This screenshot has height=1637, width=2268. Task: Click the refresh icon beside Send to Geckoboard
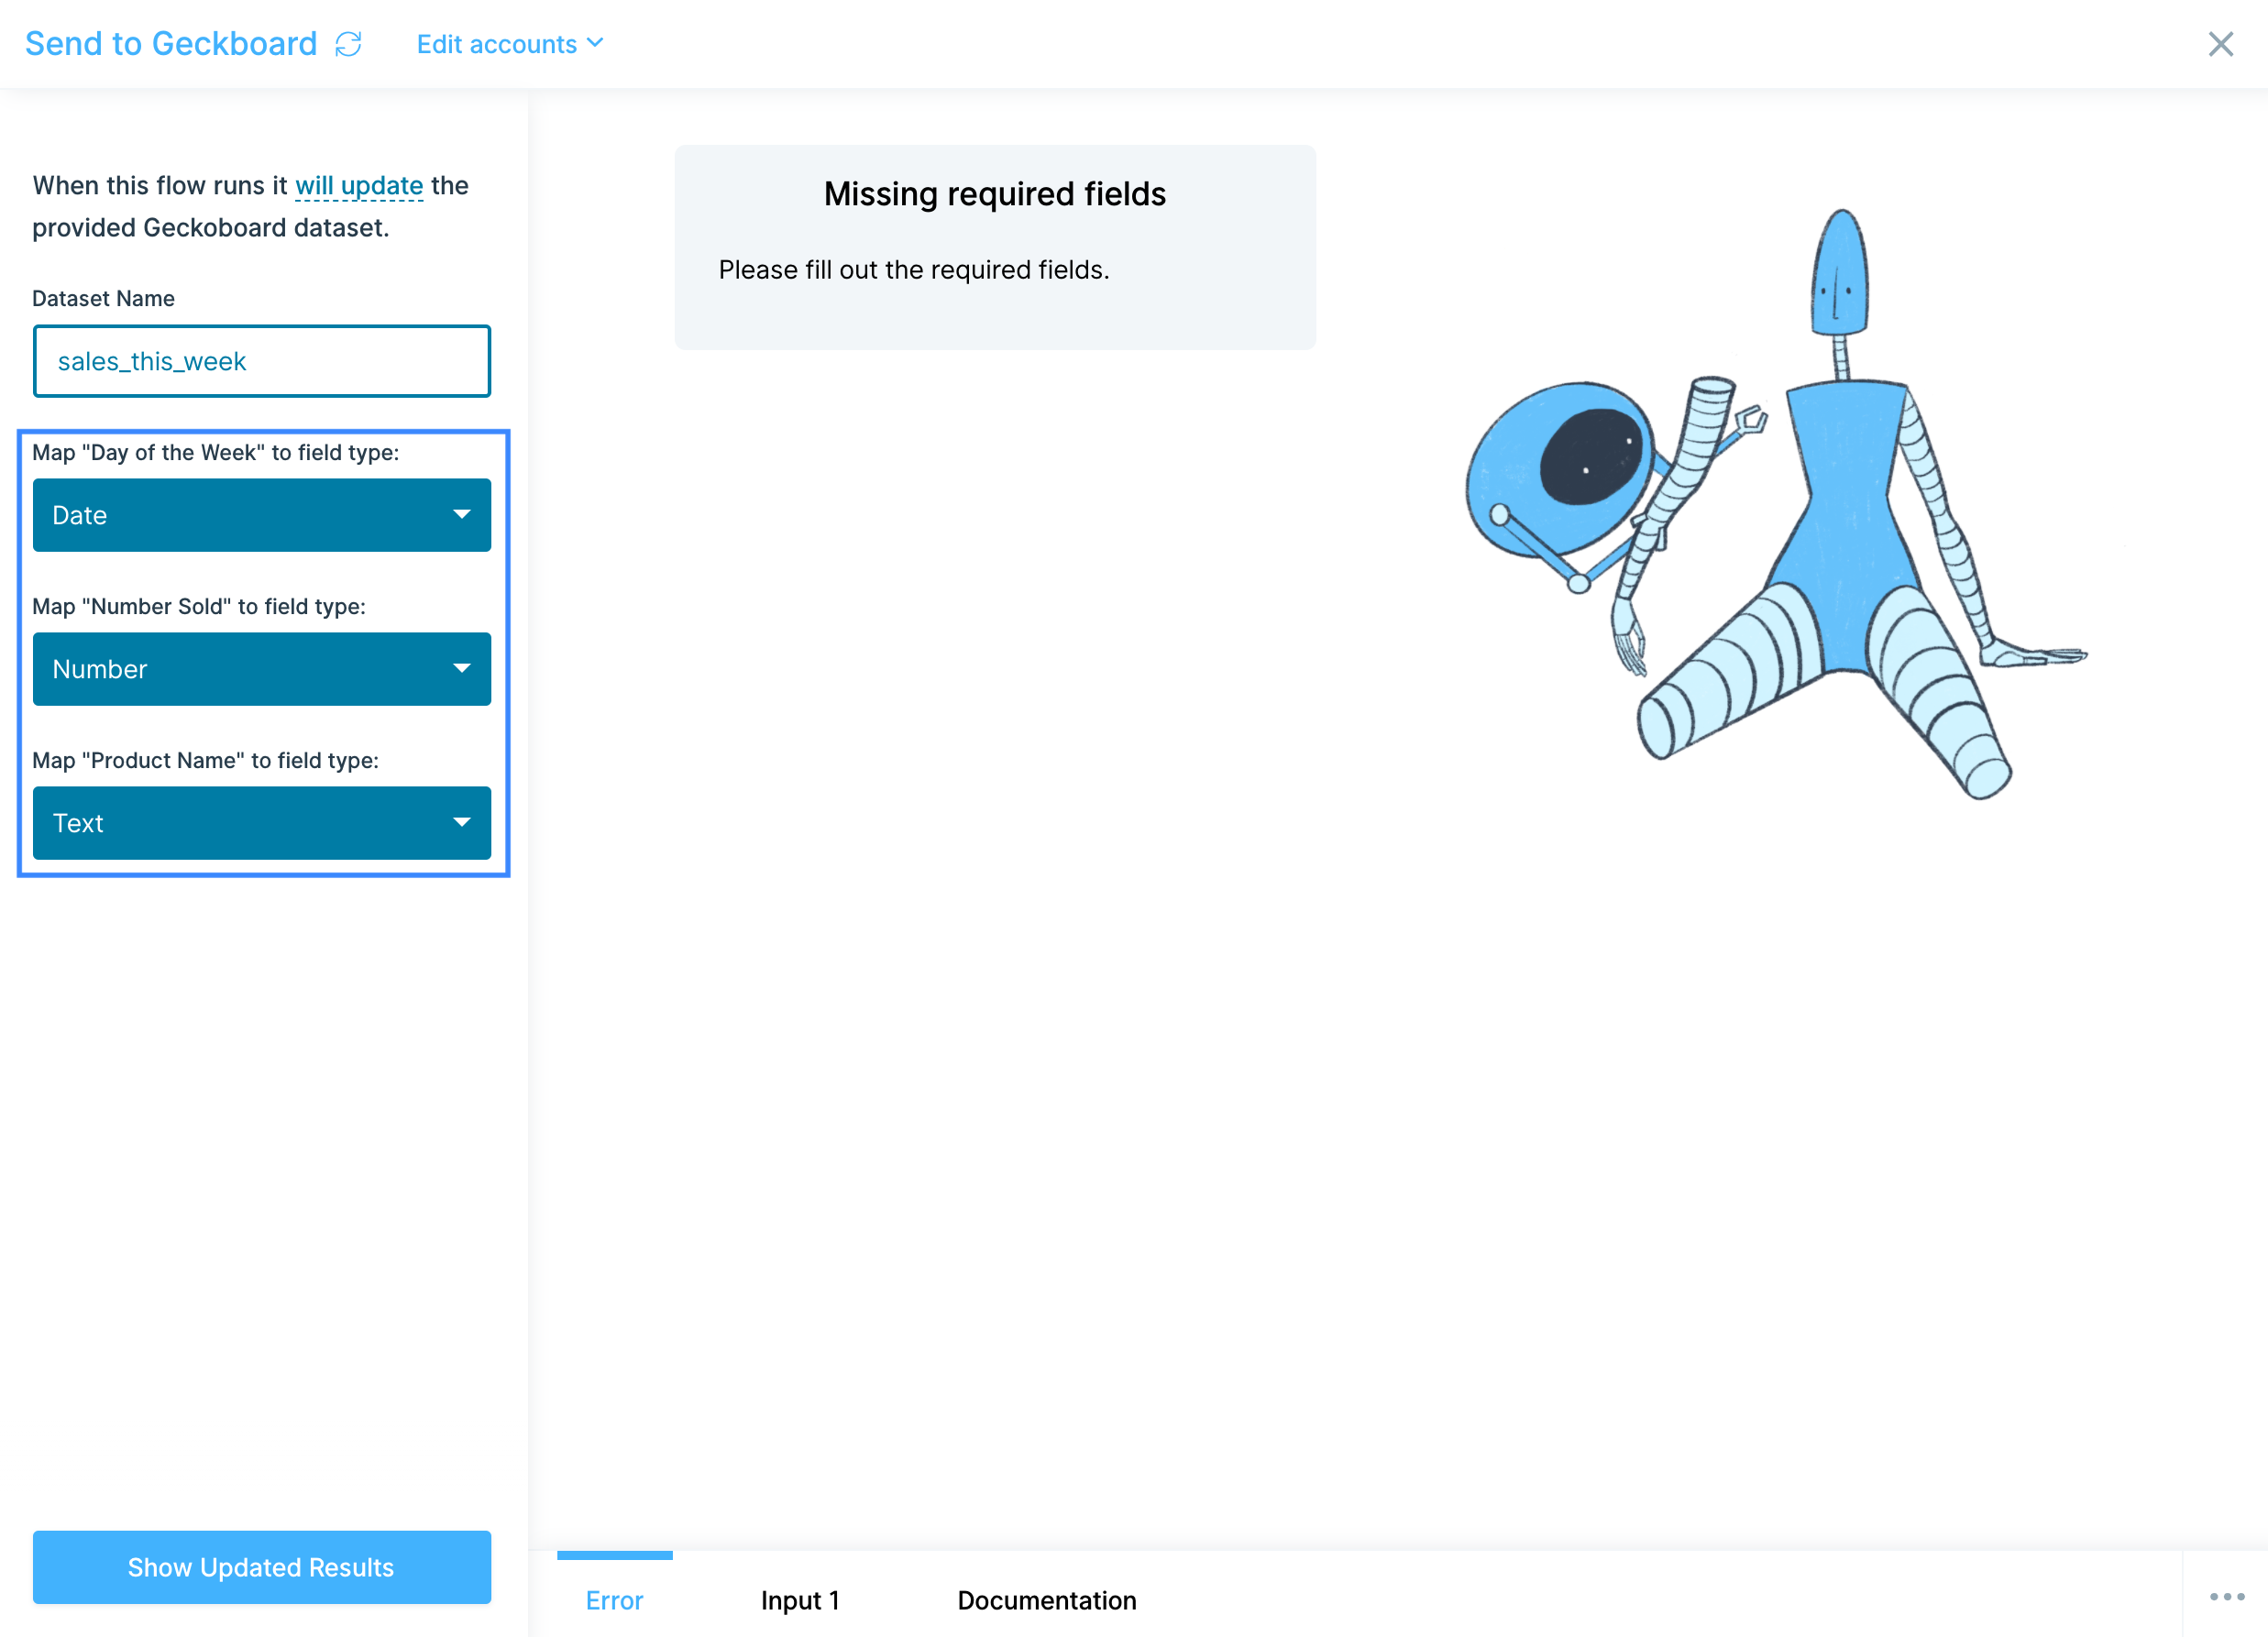pyautogui.click(x=348, y=44)
